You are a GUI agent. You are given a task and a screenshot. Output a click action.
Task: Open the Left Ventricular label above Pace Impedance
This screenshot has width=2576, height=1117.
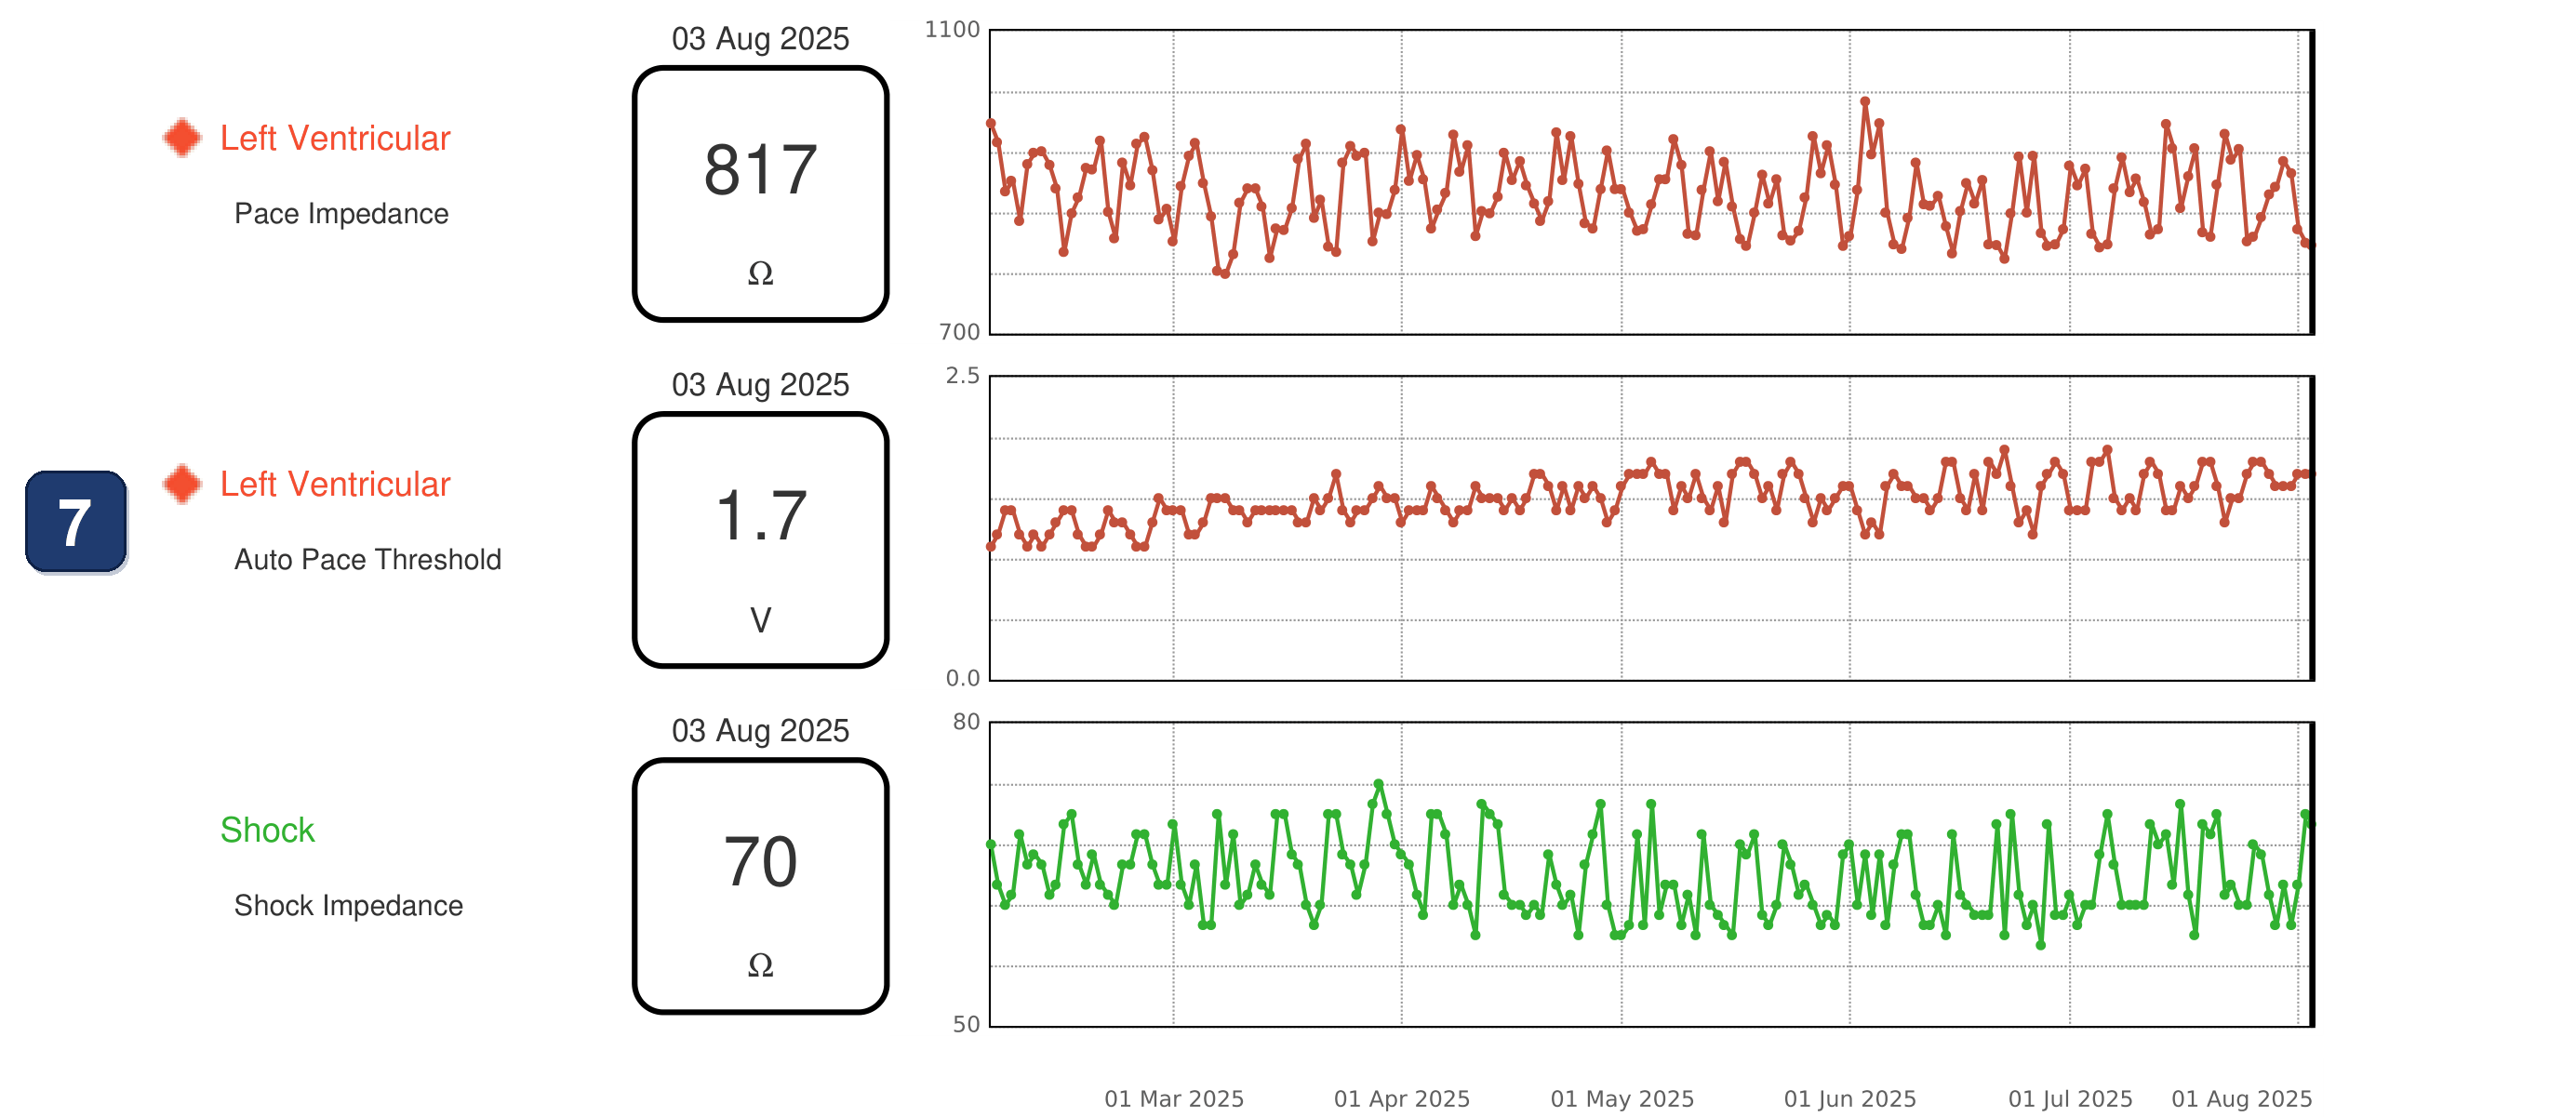click(335, 138)
